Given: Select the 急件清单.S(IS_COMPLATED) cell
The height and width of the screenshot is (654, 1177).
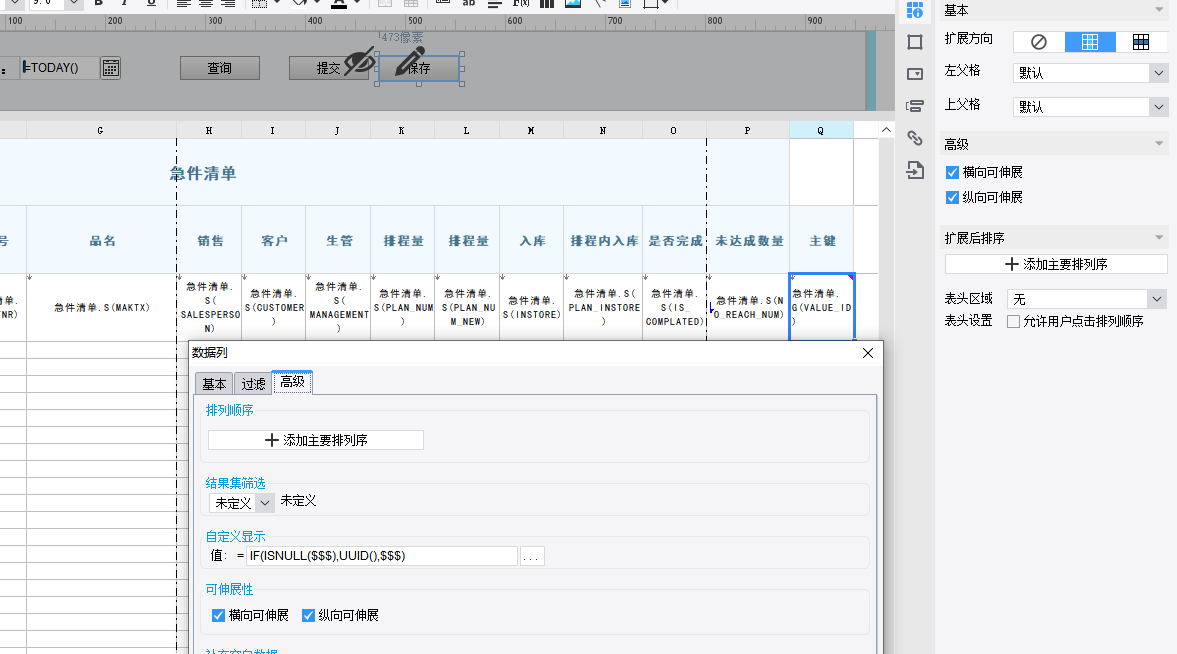Looking at the screenshot, I should (675, 307).
